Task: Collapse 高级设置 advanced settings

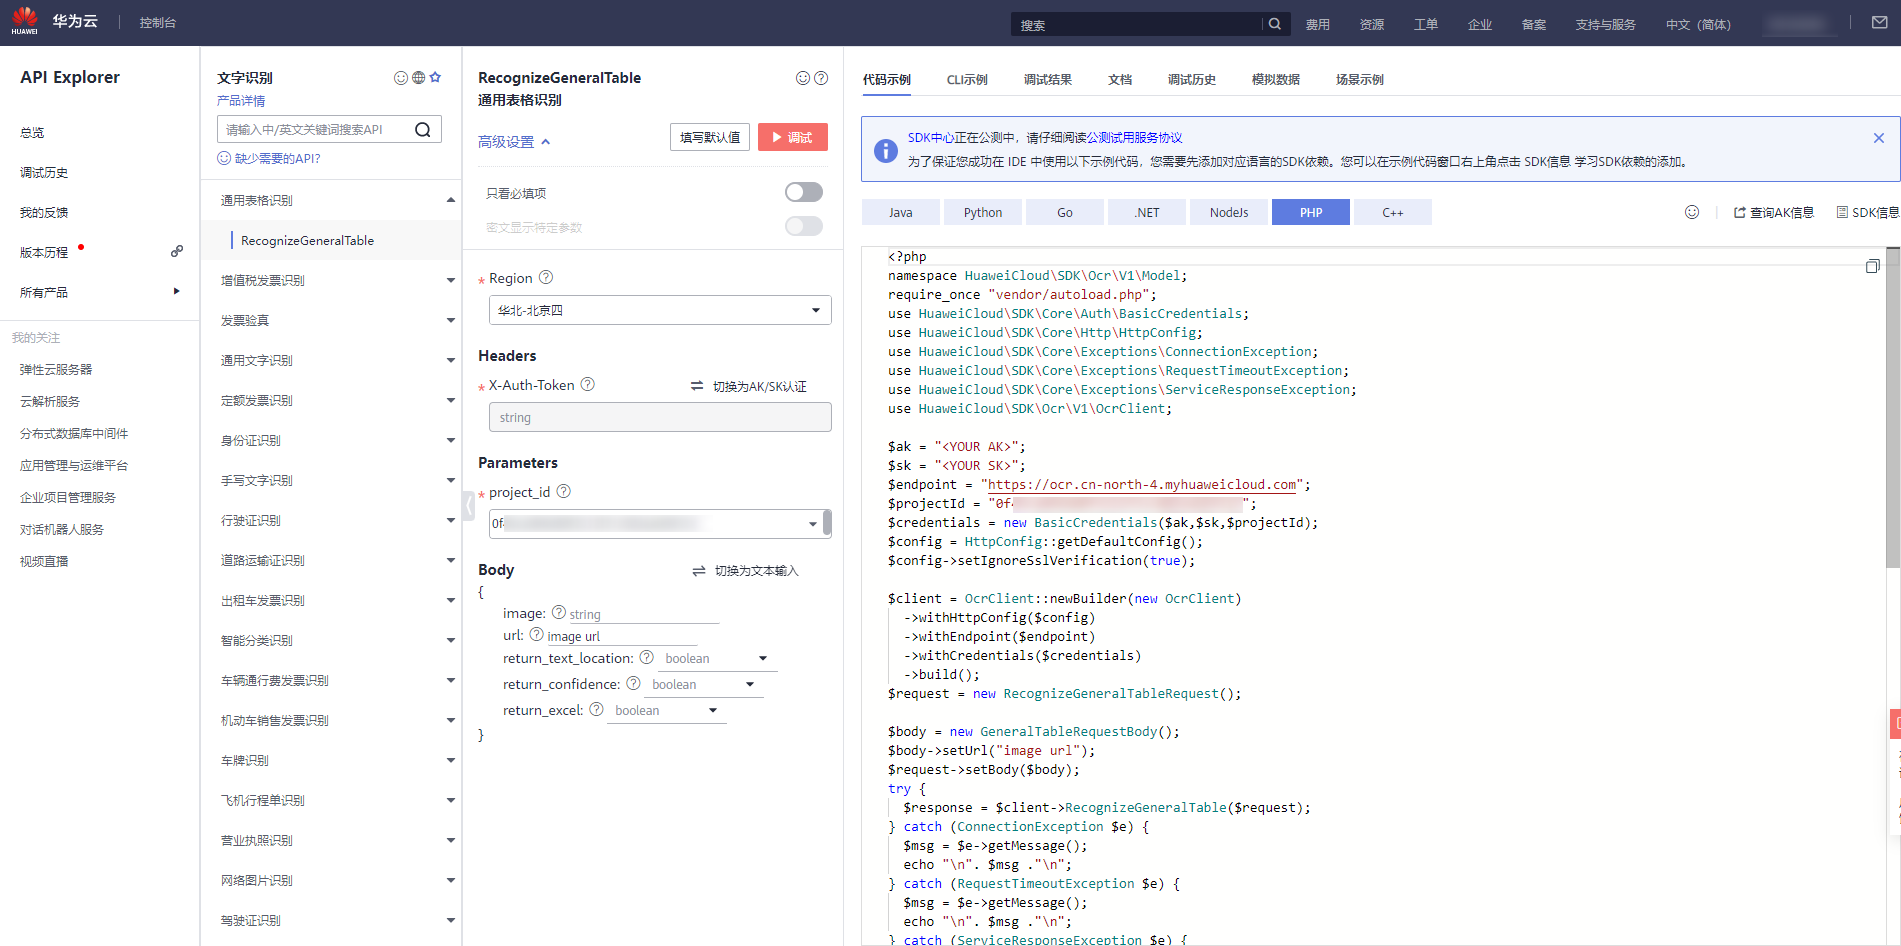Action: click(x=514, y=142)
